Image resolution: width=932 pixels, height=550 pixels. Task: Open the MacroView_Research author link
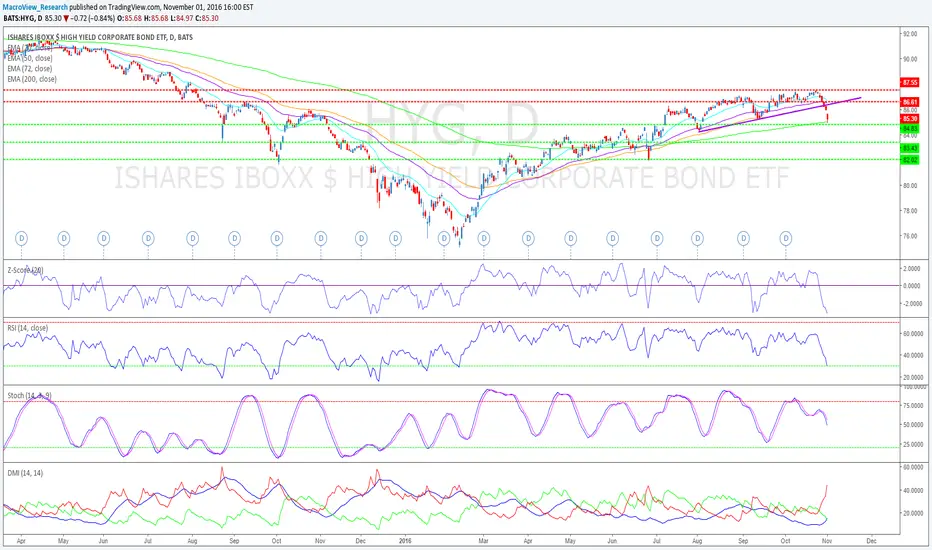point(35,7)
